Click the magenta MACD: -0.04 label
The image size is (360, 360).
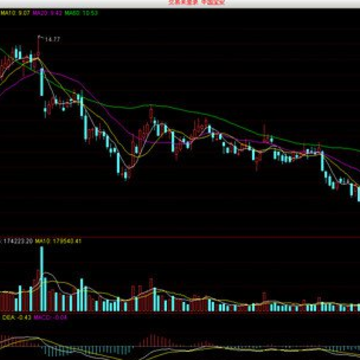(51, 317)
